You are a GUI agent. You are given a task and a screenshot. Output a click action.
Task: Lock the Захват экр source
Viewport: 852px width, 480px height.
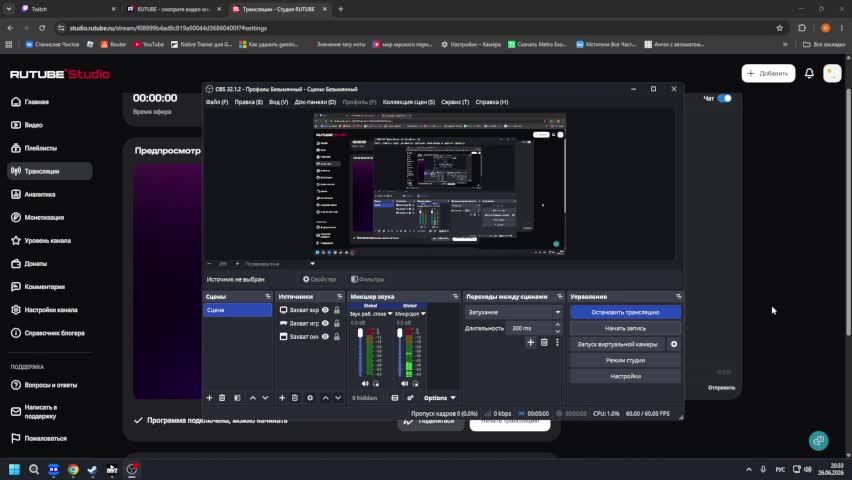(337, 310)
